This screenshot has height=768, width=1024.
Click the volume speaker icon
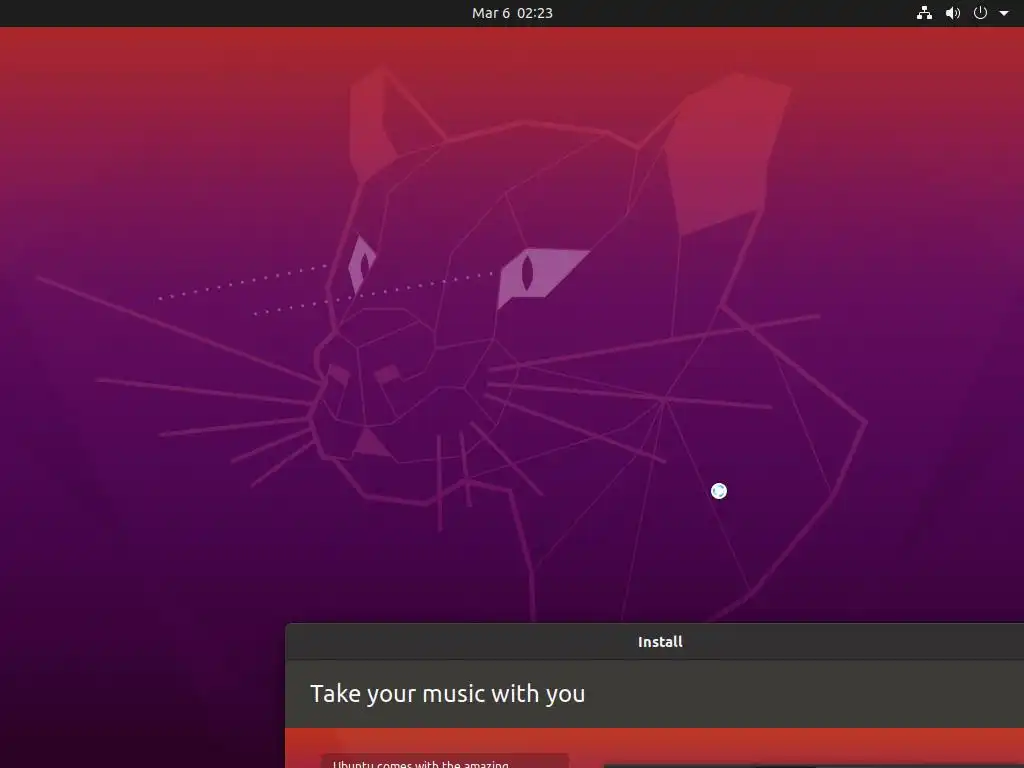[953, 13]
